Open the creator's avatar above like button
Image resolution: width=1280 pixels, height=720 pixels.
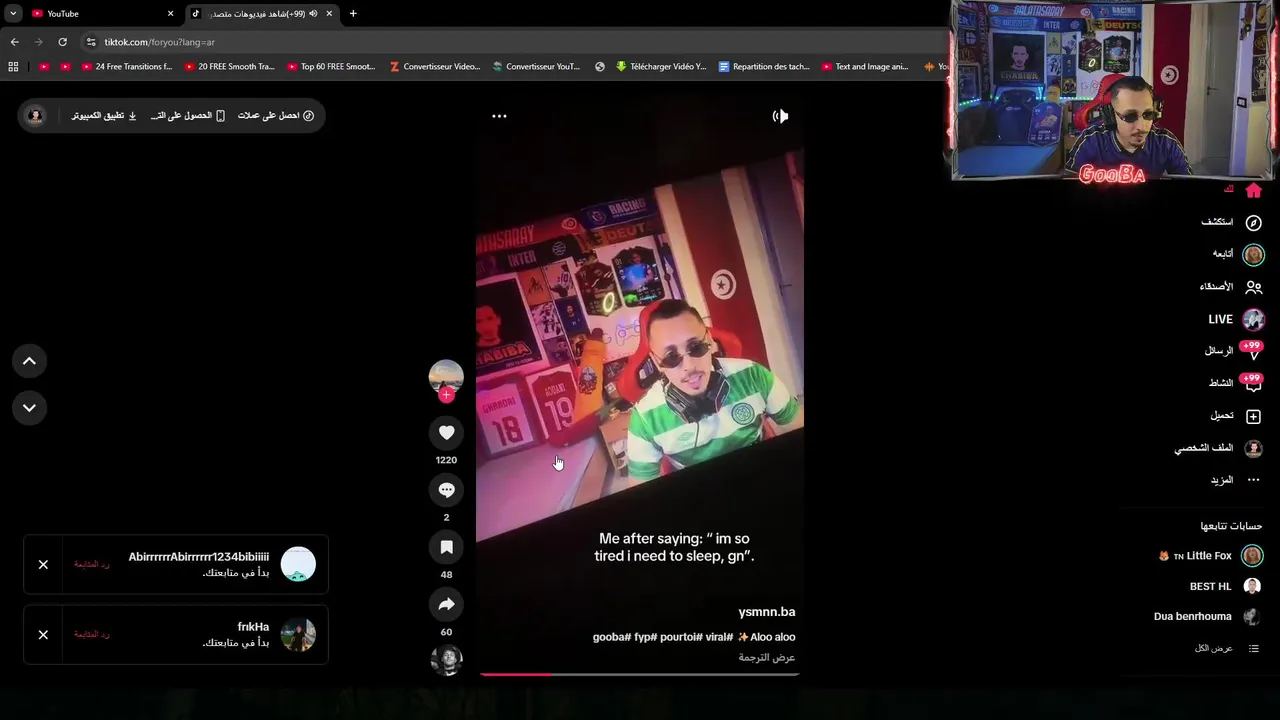446,376
